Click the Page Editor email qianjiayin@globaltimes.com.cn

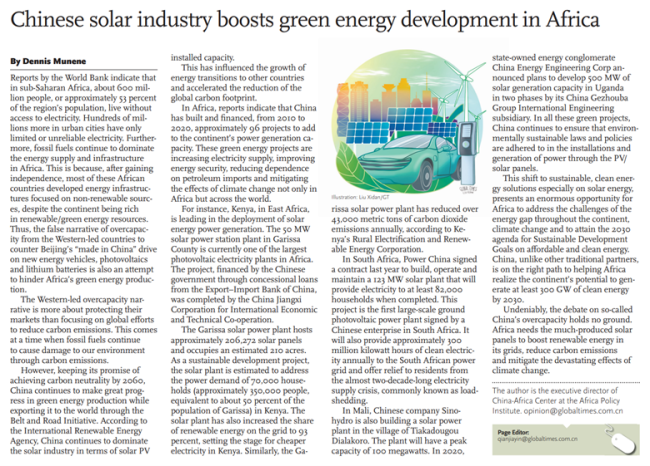(537, 439)
